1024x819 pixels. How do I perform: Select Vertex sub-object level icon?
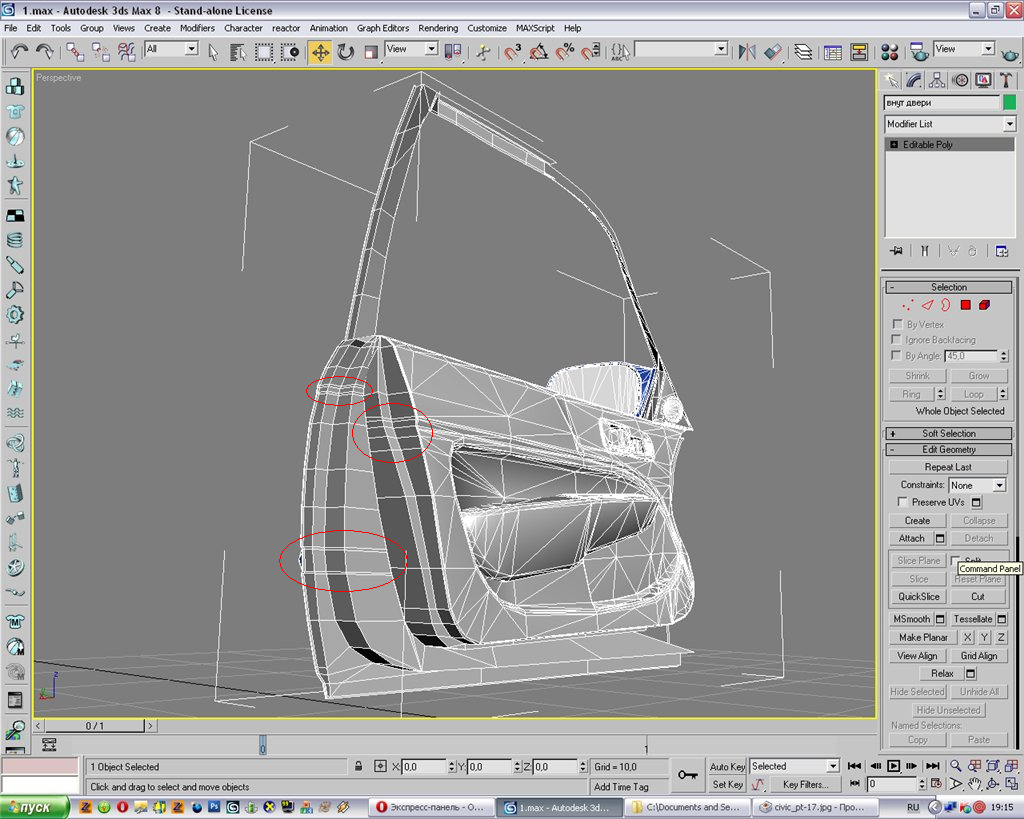click(908, 305)
